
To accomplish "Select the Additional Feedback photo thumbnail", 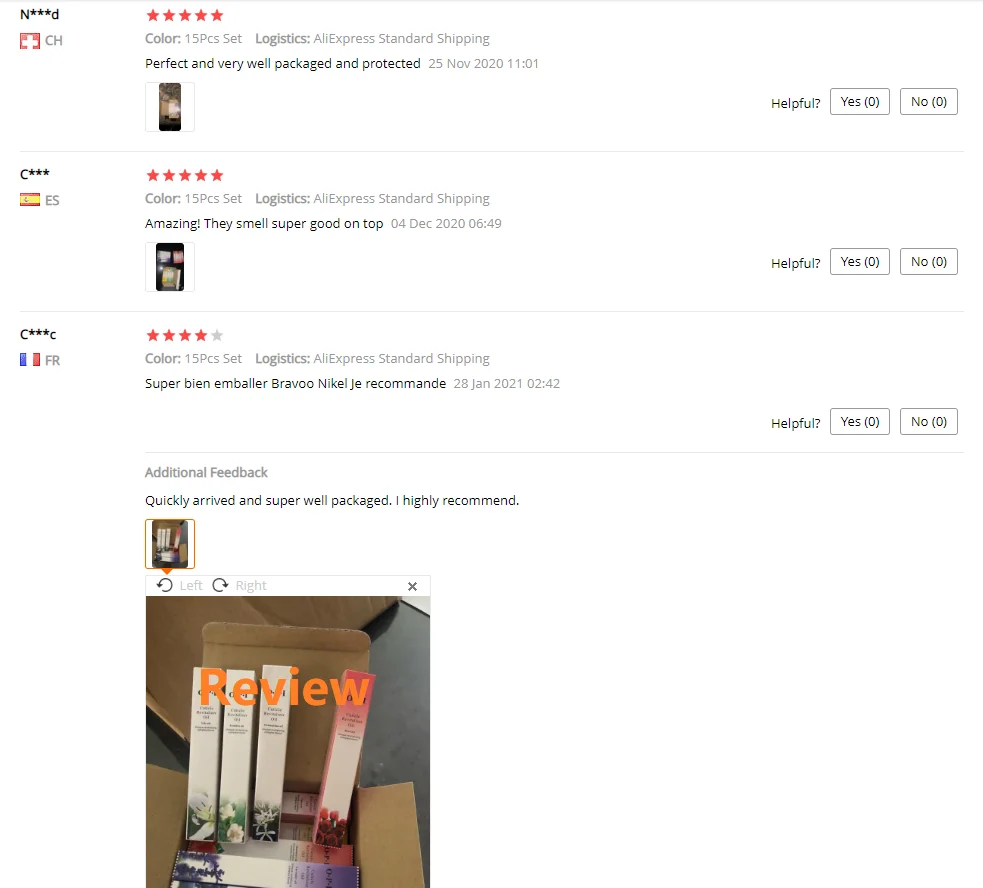I will click(x=170, y=544).
